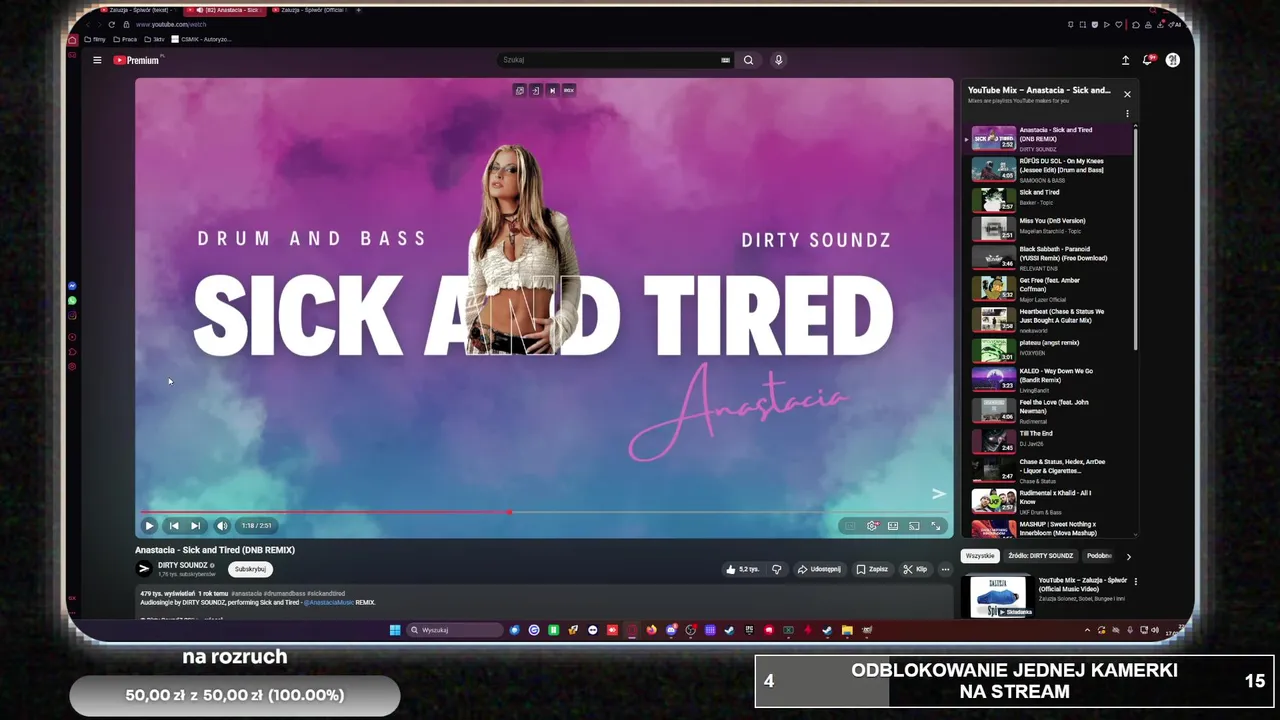This screenshot has width=1280, height=720.
Task: Like the video showing 5,2 tys.
Action: point(742,569)
